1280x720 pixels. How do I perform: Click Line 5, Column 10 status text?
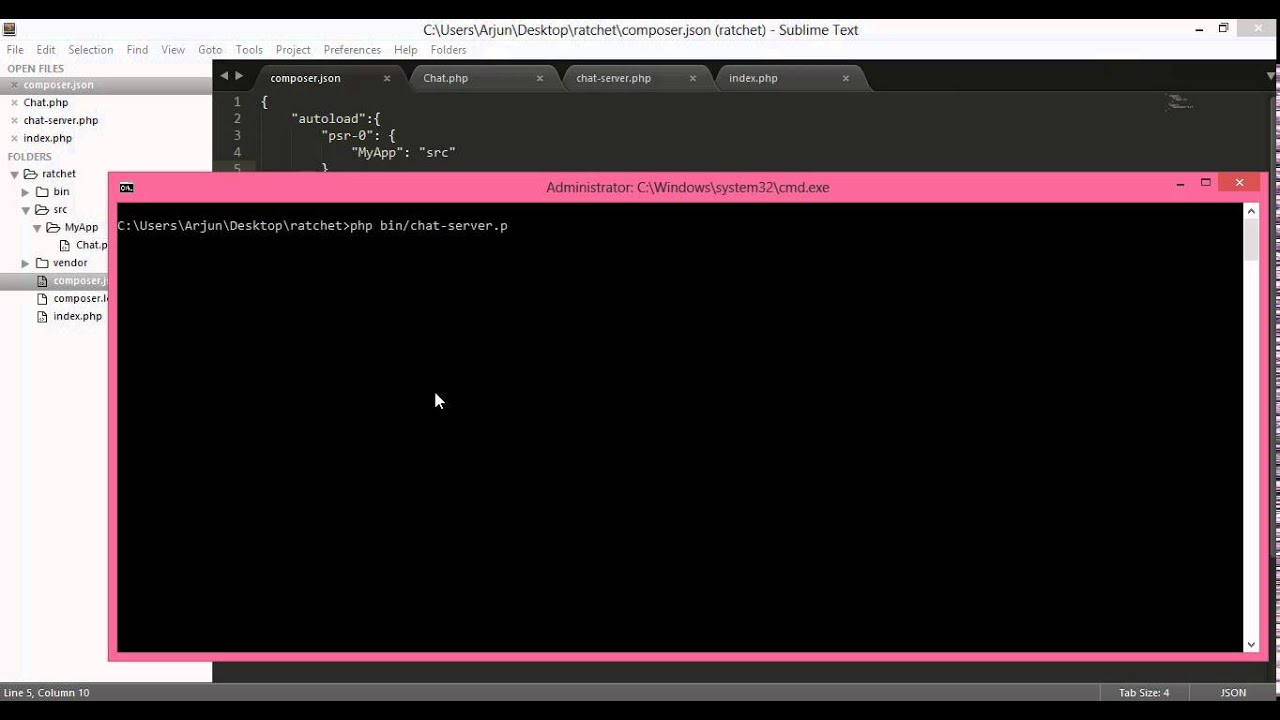point(47,693)
